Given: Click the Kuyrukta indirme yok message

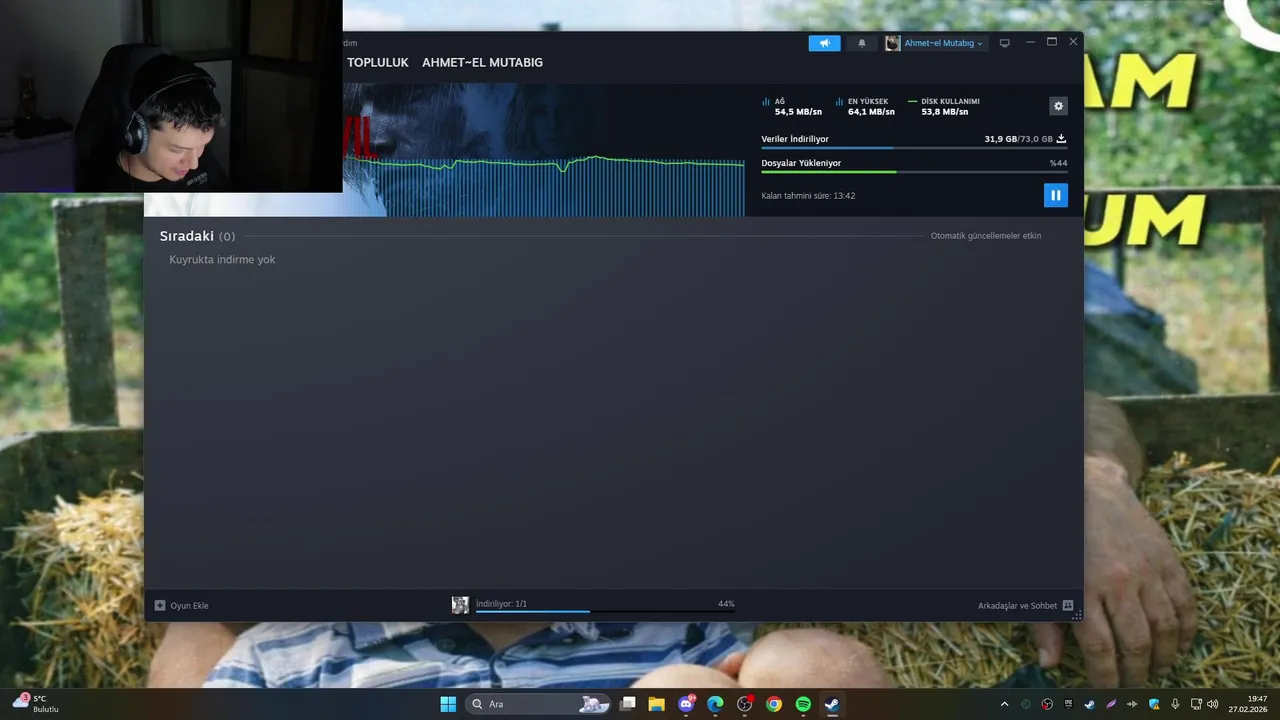Looking at the screenshot, I should (x=222, y=260).
